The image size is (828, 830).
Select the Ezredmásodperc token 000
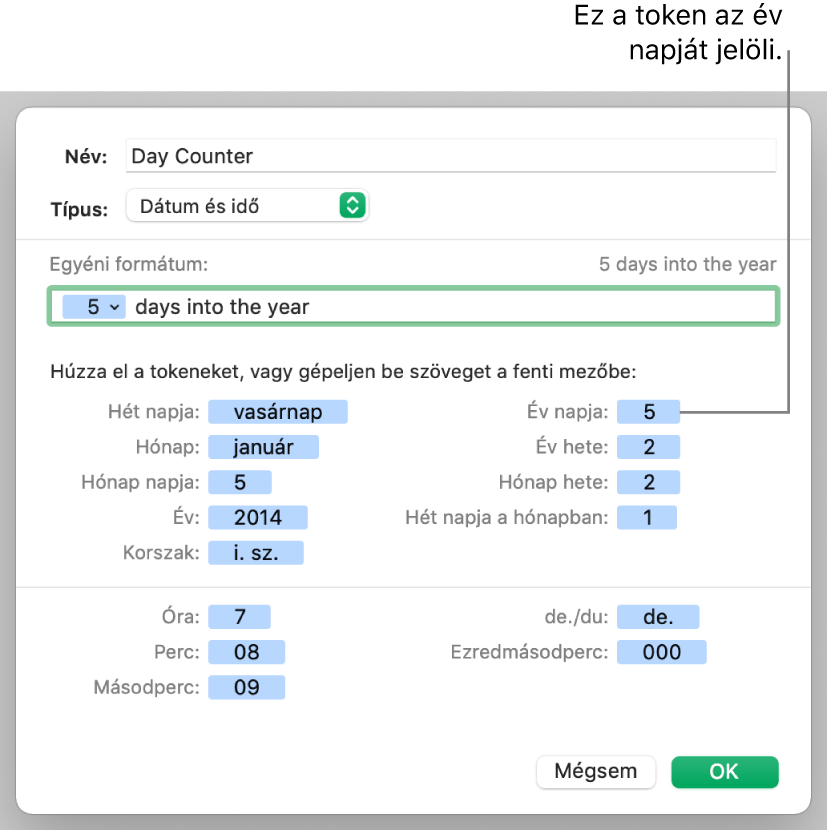[662, 652]
